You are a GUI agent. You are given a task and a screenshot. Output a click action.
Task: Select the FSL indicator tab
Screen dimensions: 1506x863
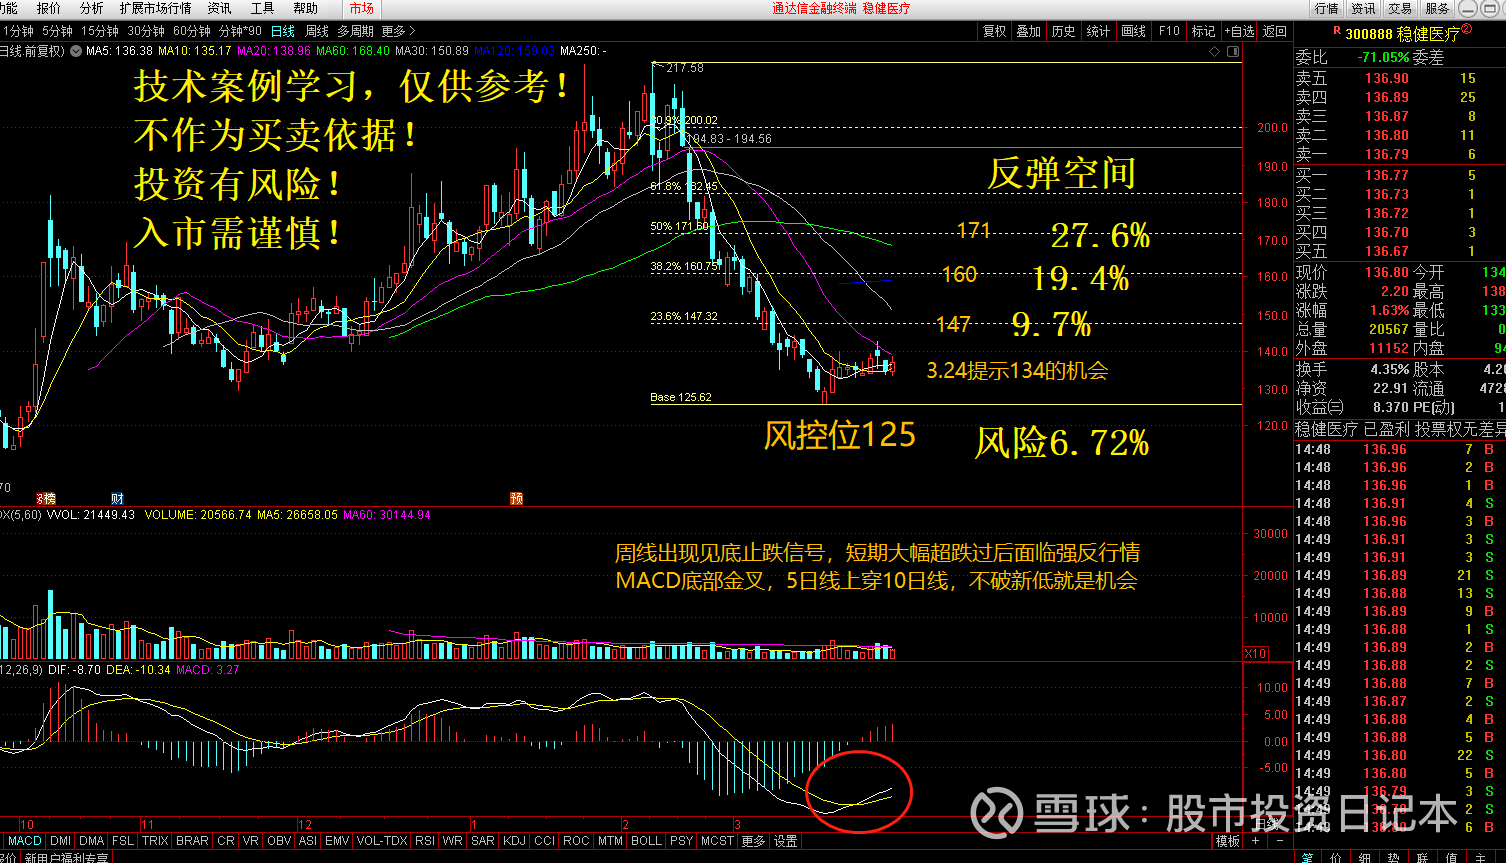click(122, 841)
